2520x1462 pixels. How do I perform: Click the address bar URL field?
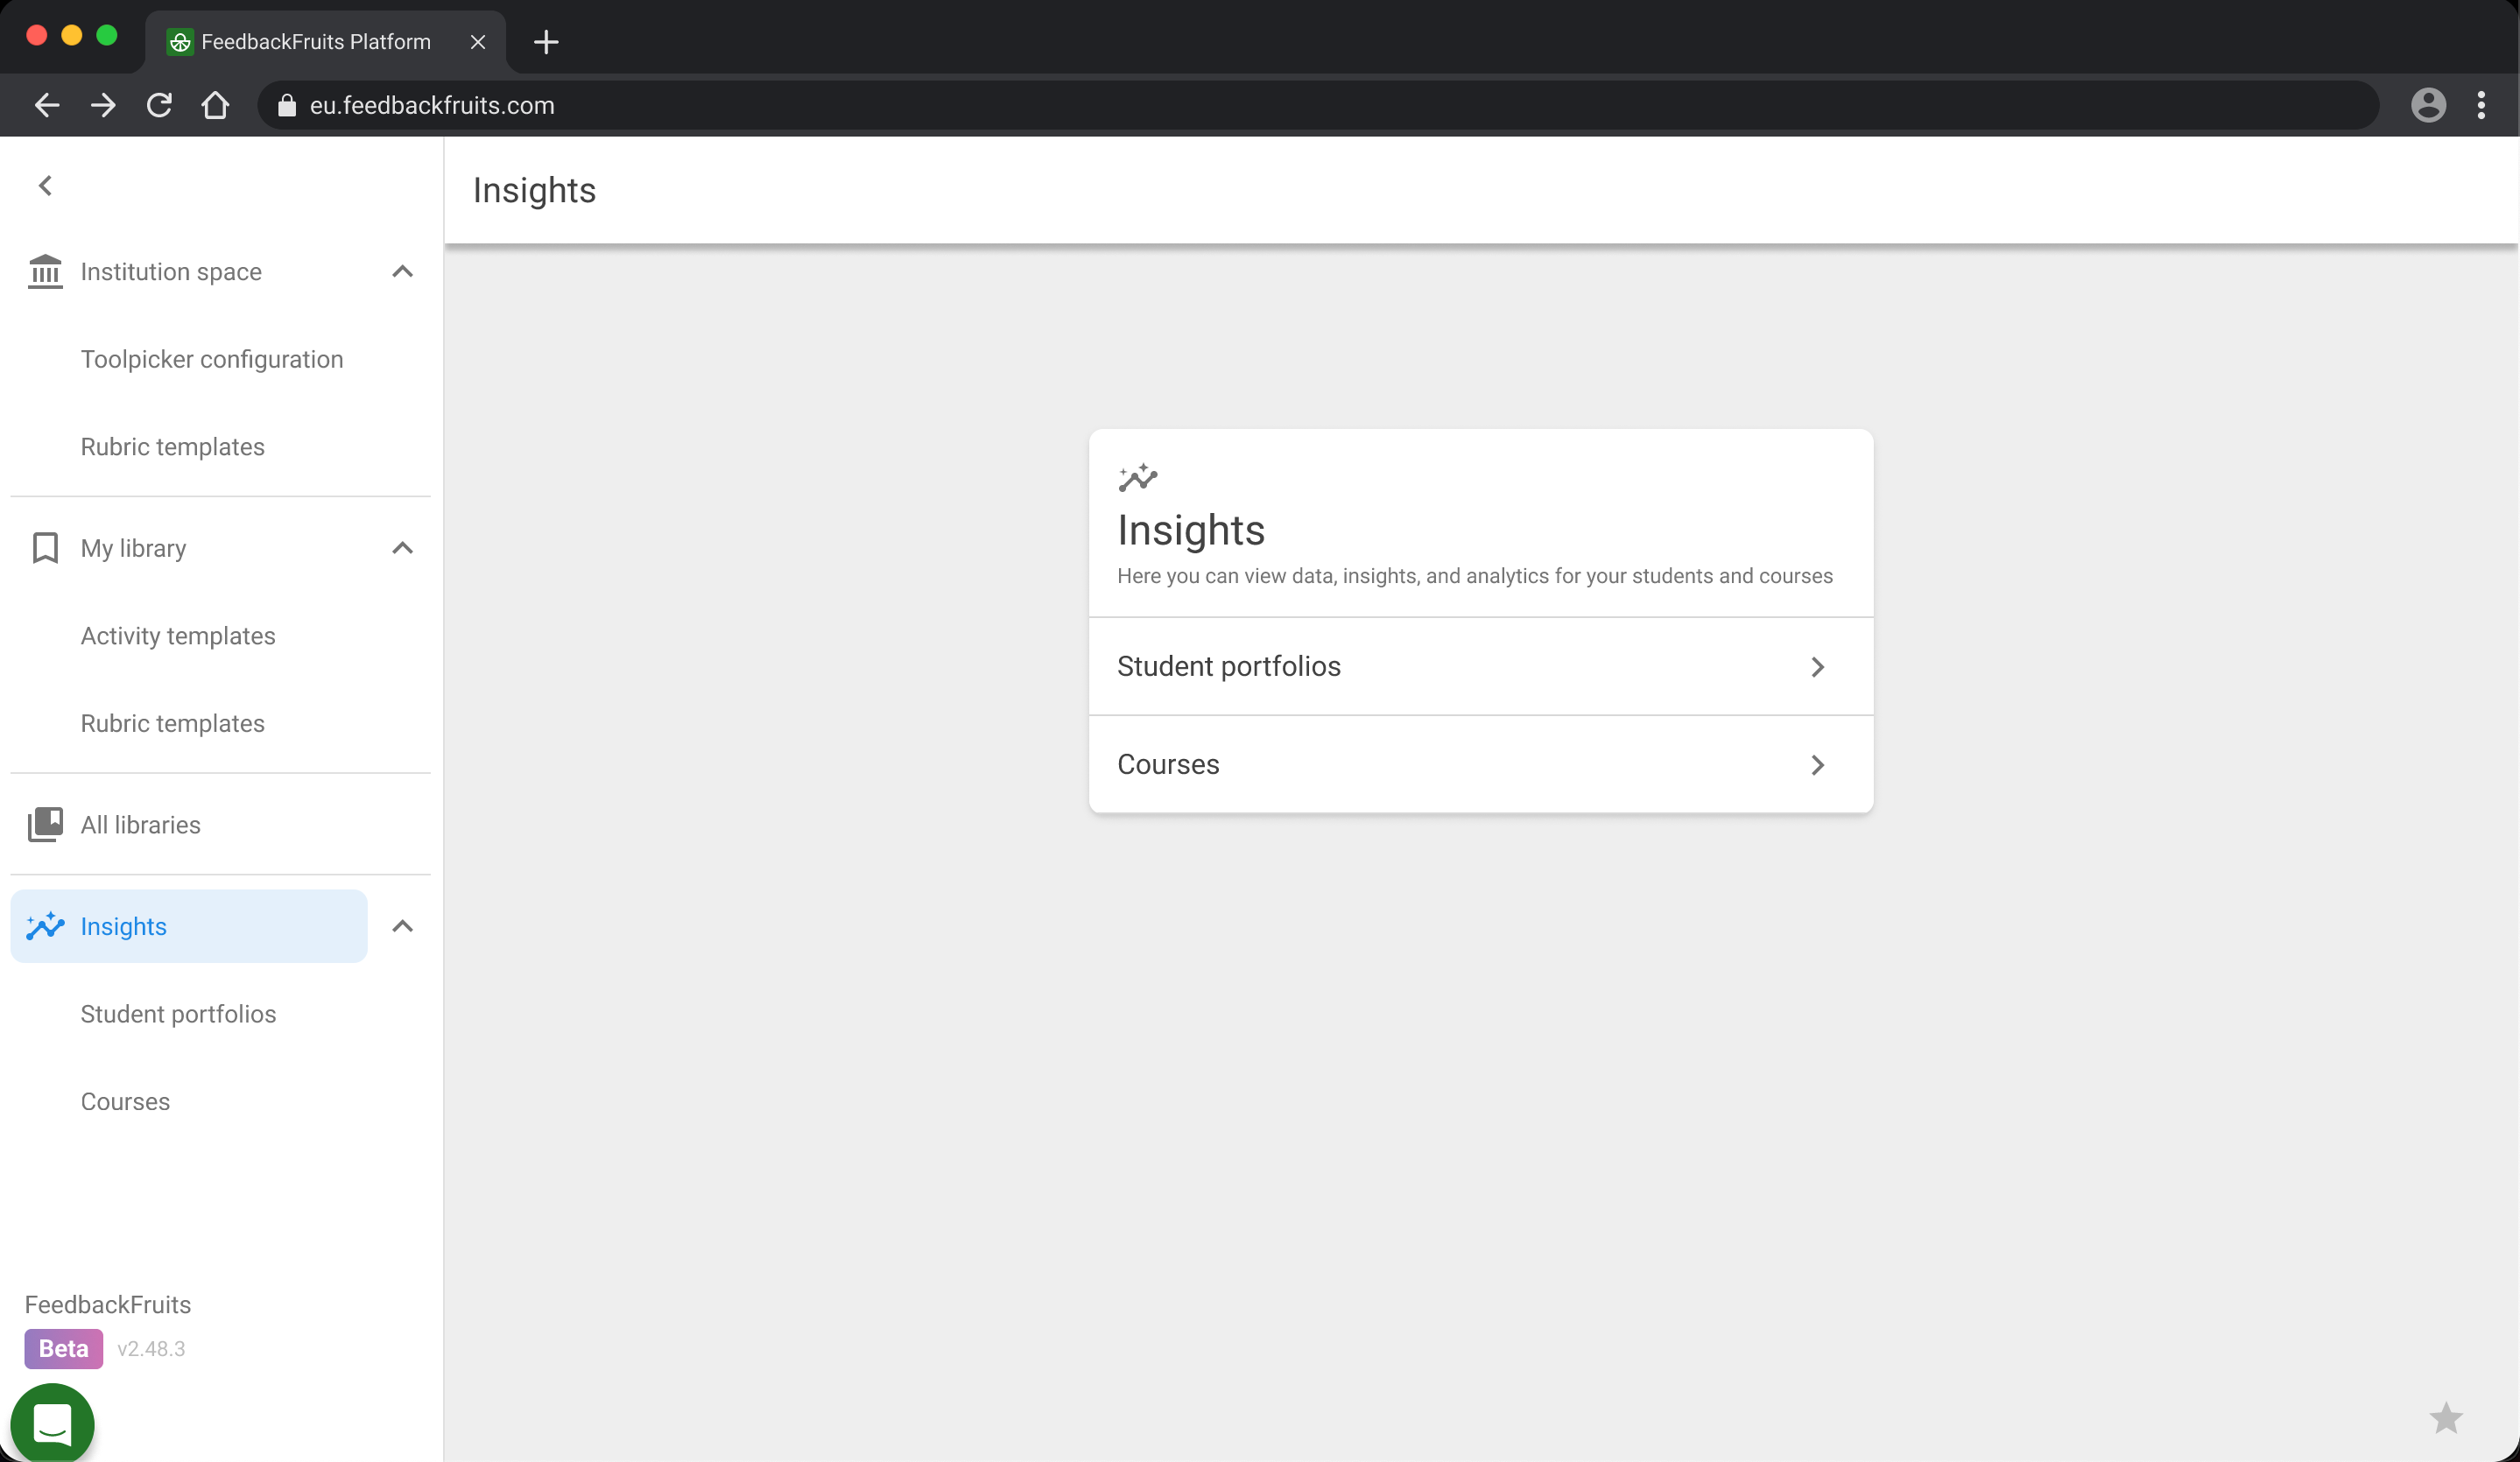click(x=1318, y=105)
